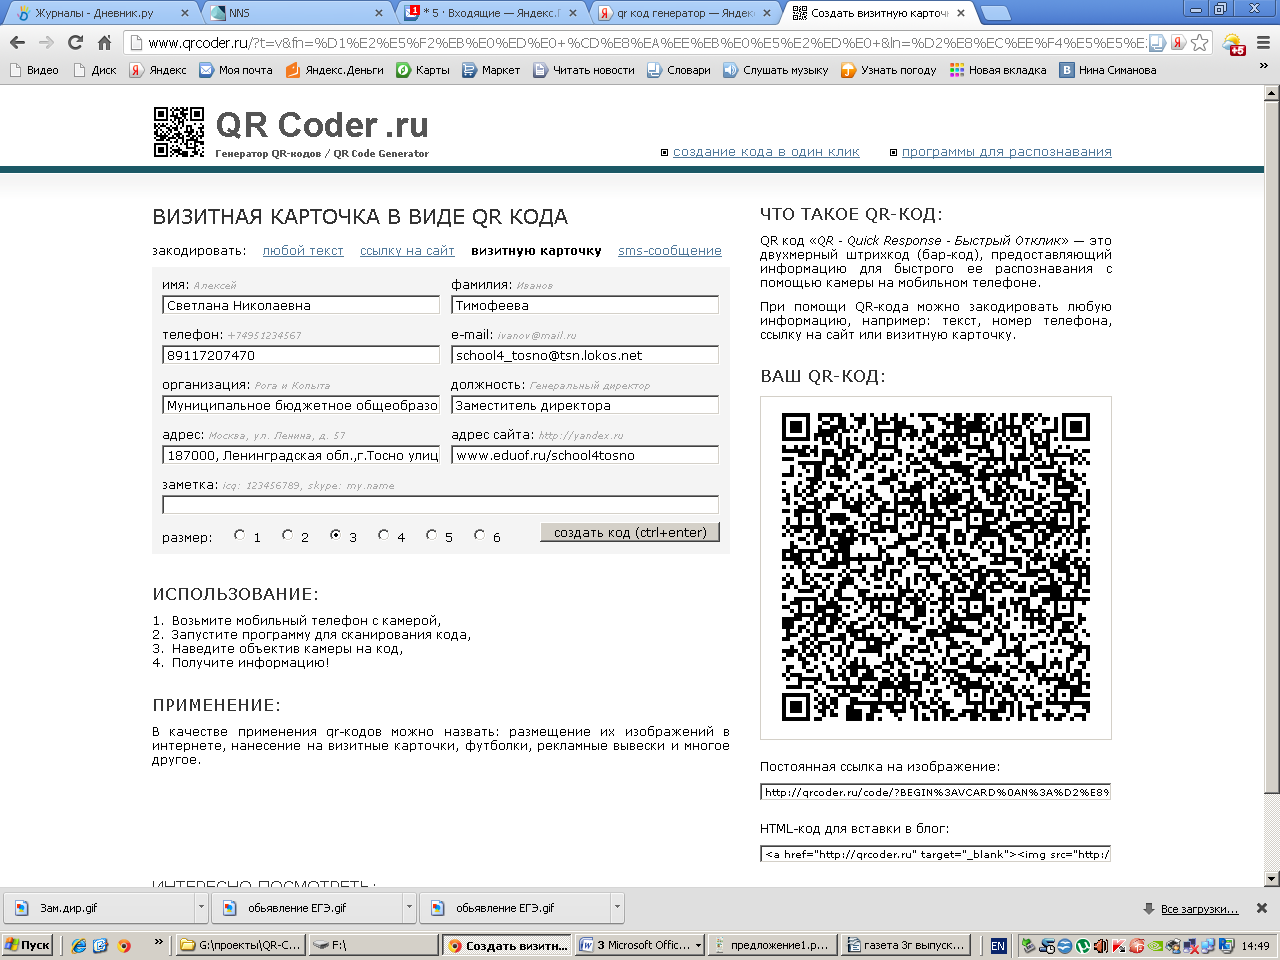This screenshot has height=960, width=1280.
Task: Click the e-mail input field
Action: [585, 355]
